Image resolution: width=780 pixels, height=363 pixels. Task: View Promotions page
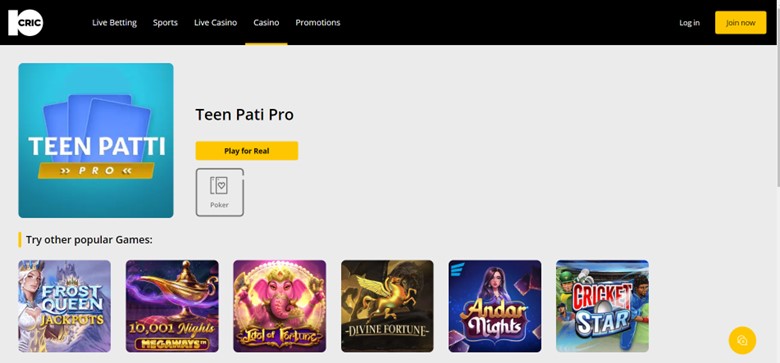[318, 23]
